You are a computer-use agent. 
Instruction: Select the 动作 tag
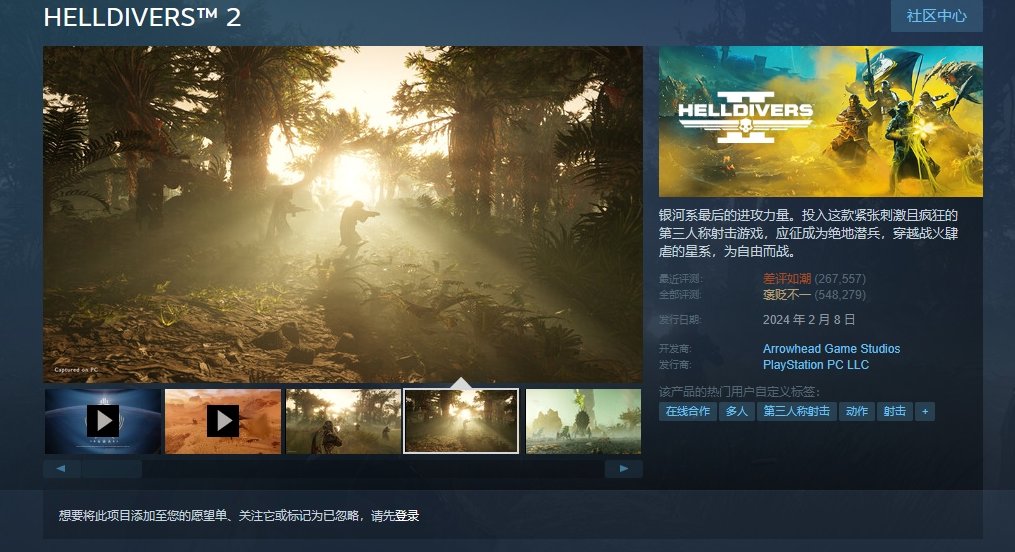(856, 411)
